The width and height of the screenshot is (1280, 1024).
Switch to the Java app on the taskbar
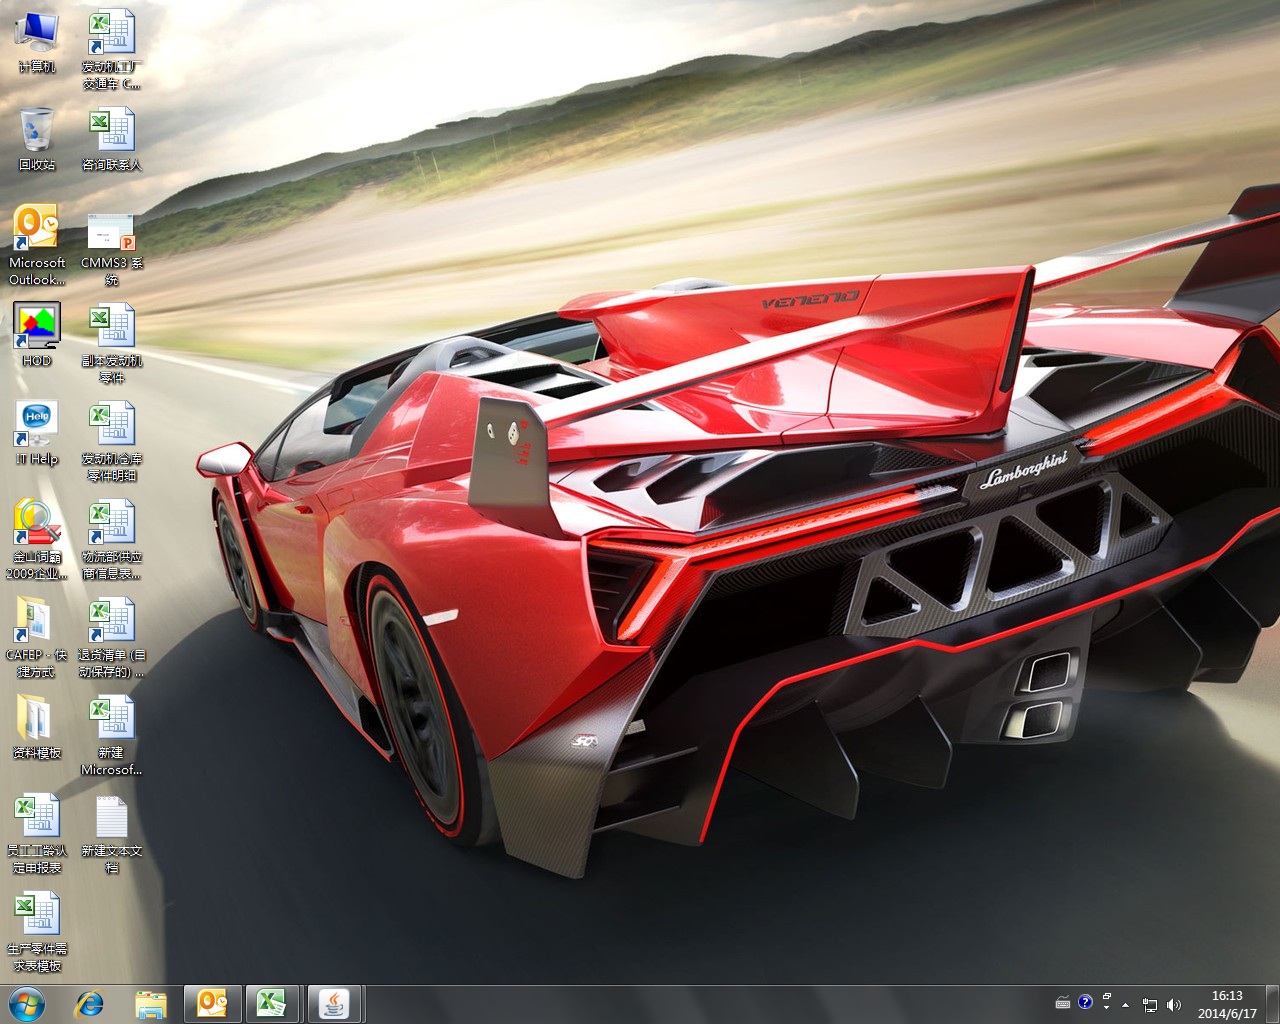[x=334, y=1004]
